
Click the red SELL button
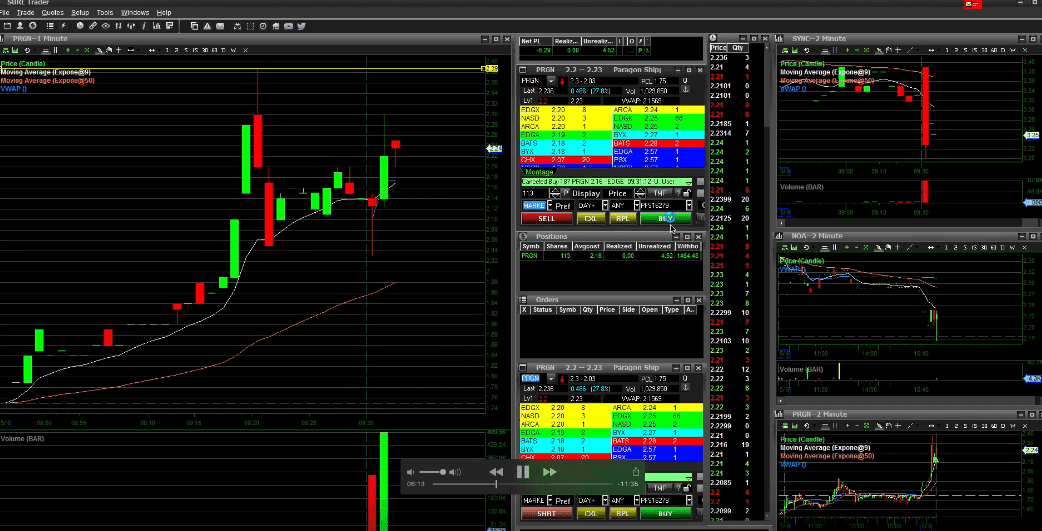(x=547, y=217)
